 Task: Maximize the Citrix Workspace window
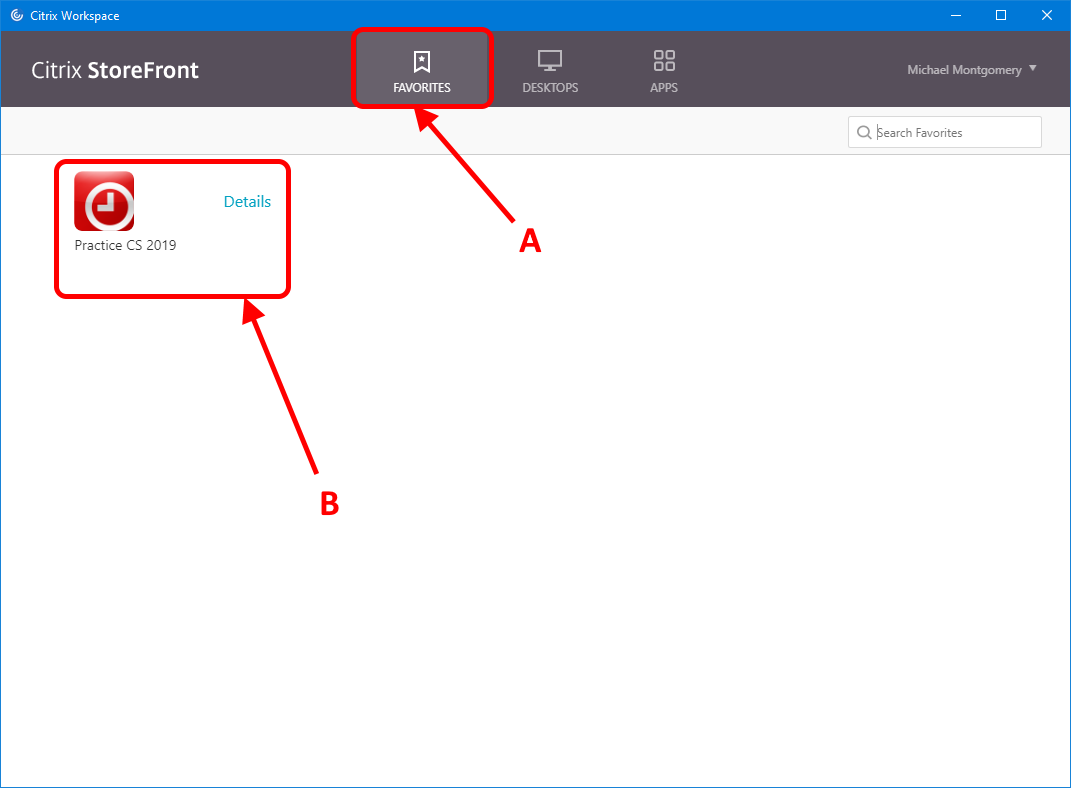(x=1001, y=15)
